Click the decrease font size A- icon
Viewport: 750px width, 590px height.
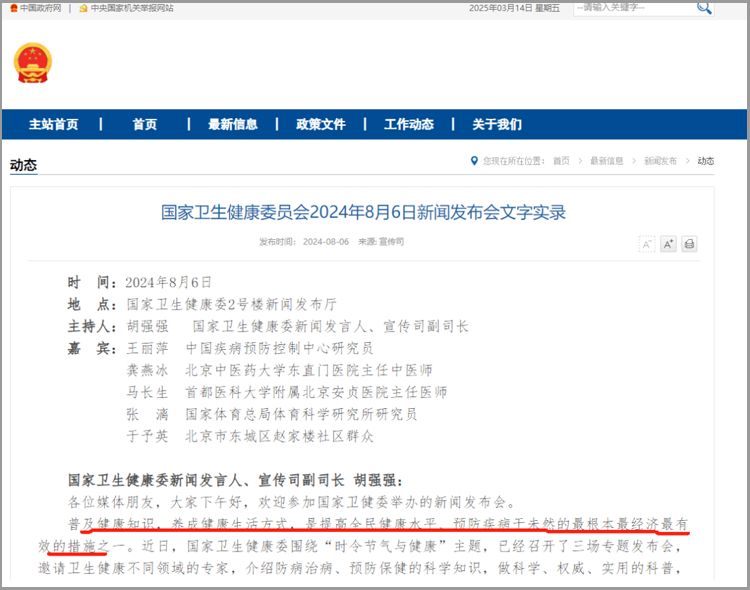pyautogui.click(x=647, y=244)
